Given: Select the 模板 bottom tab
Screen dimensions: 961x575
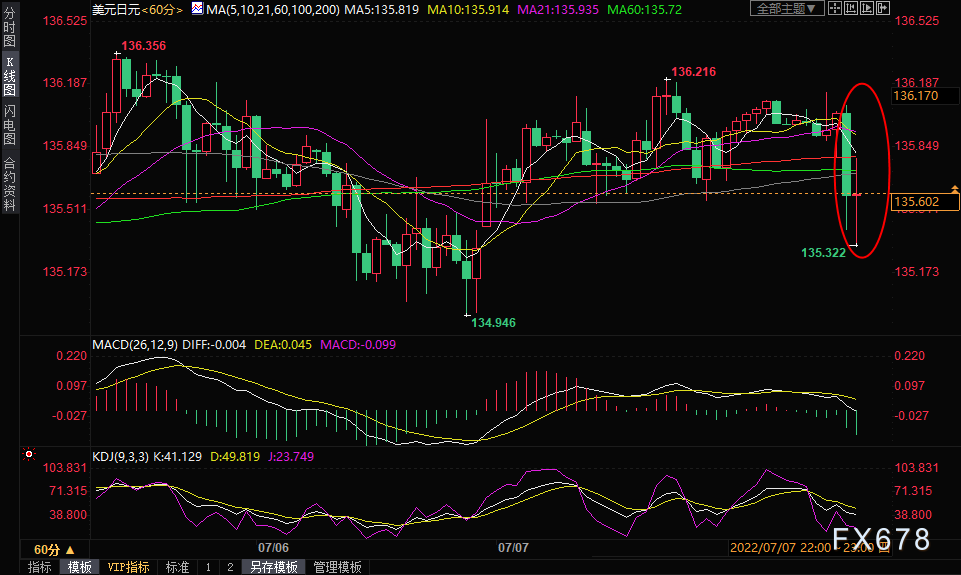Looking at the screenshot, I should pyautogui.click(x=80, y=567).
